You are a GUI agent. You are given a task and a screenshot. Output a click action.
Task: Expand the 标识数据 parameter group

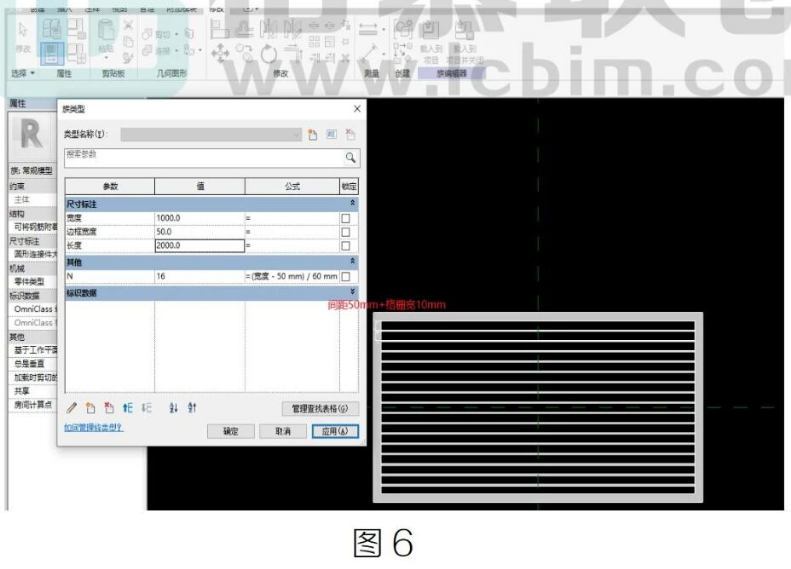tap(352, 292)
